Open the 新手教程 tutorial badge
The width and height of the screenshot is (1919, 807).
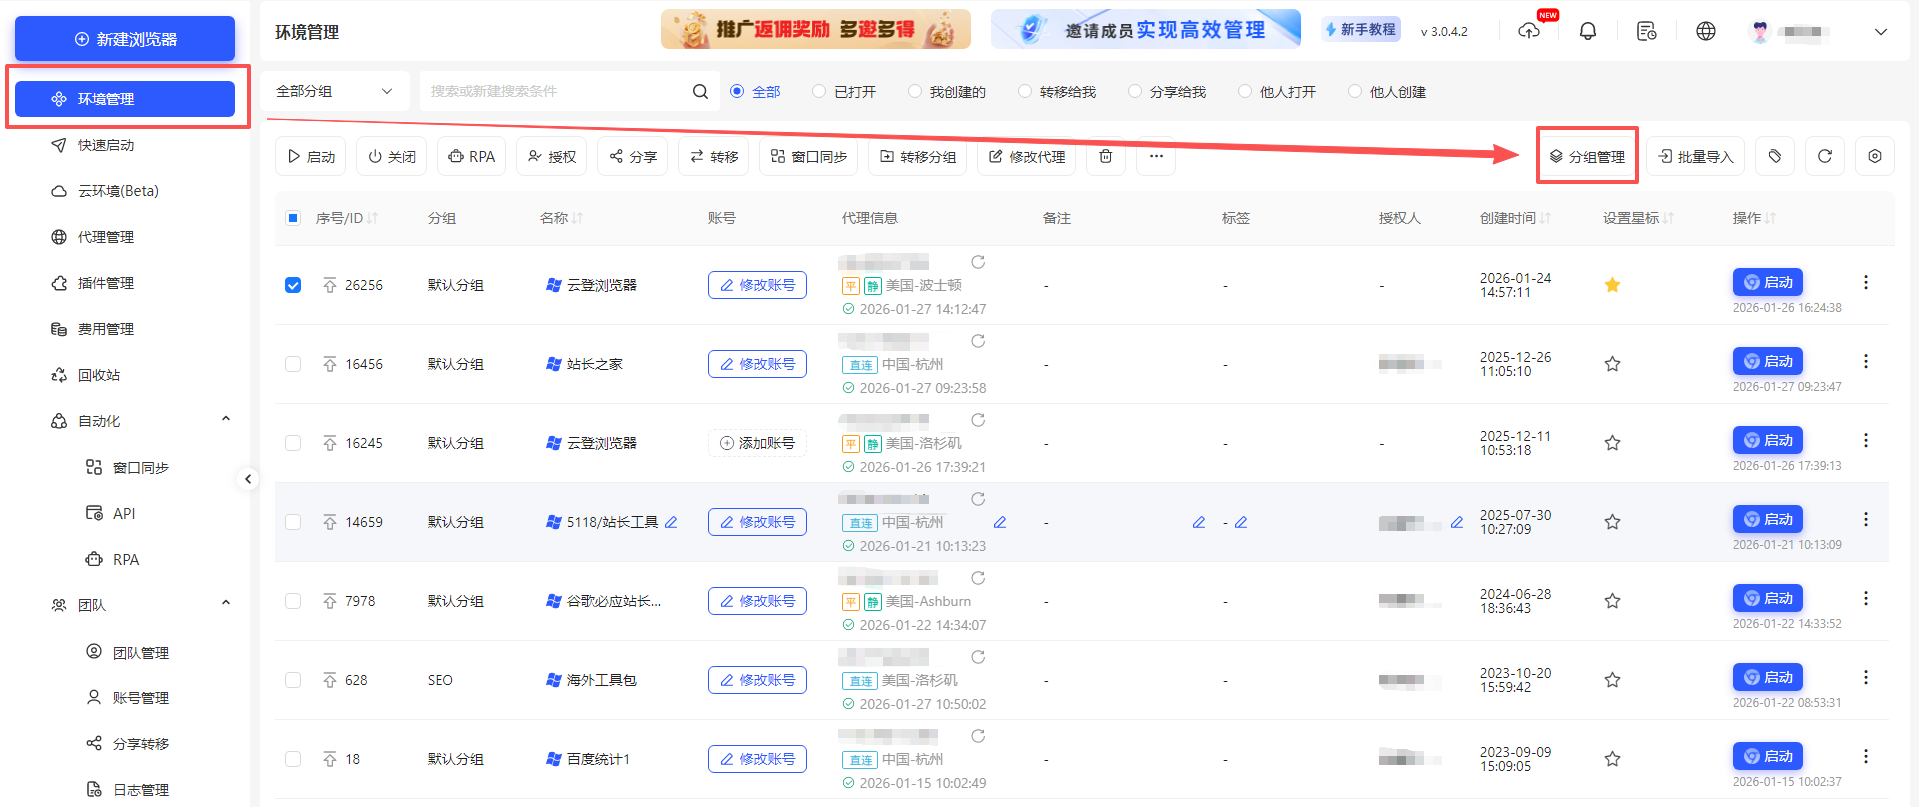1360,30
